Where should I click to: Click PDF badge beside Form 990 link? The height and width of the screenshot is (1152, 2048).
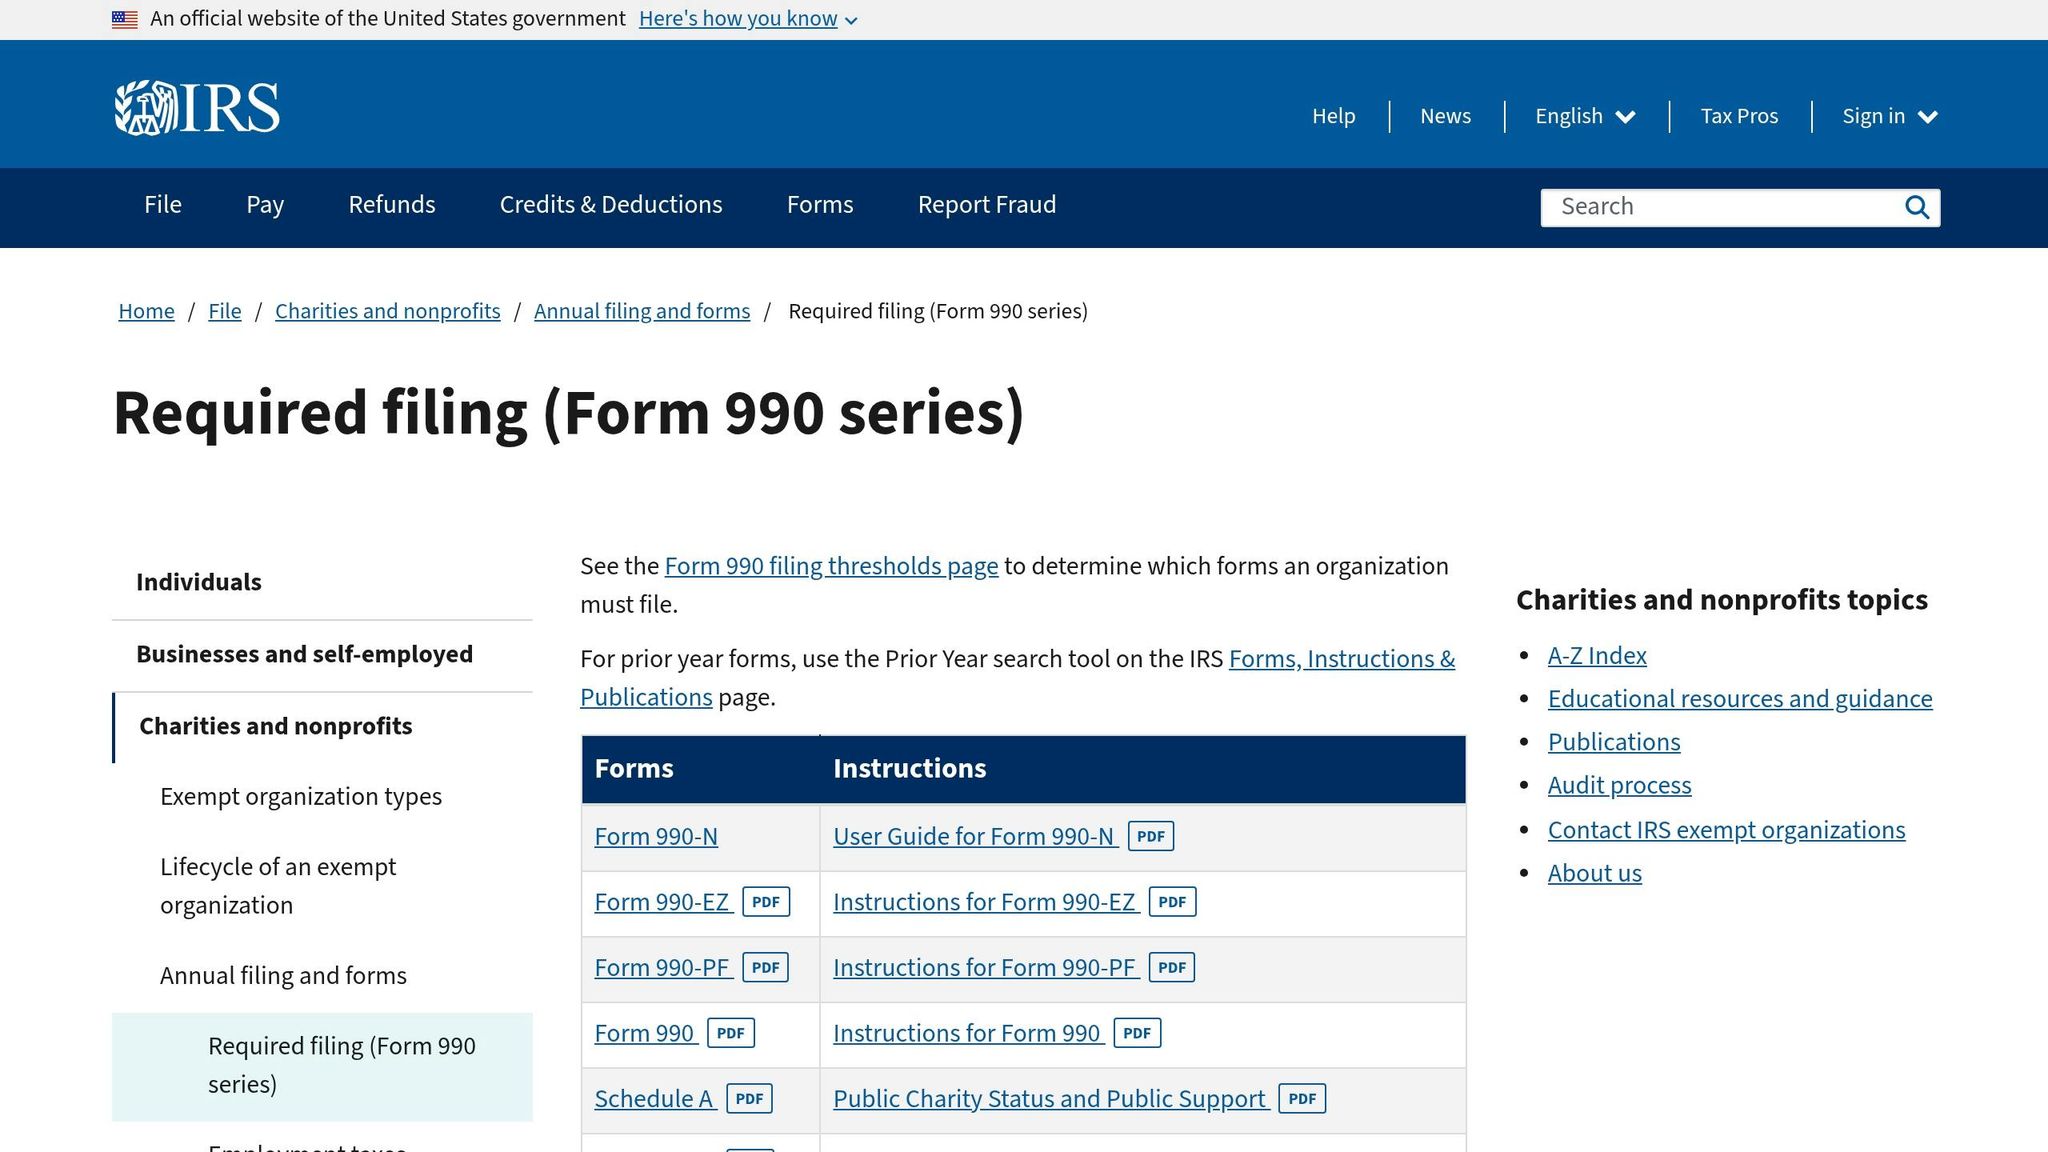click(x=731, y=1033)
